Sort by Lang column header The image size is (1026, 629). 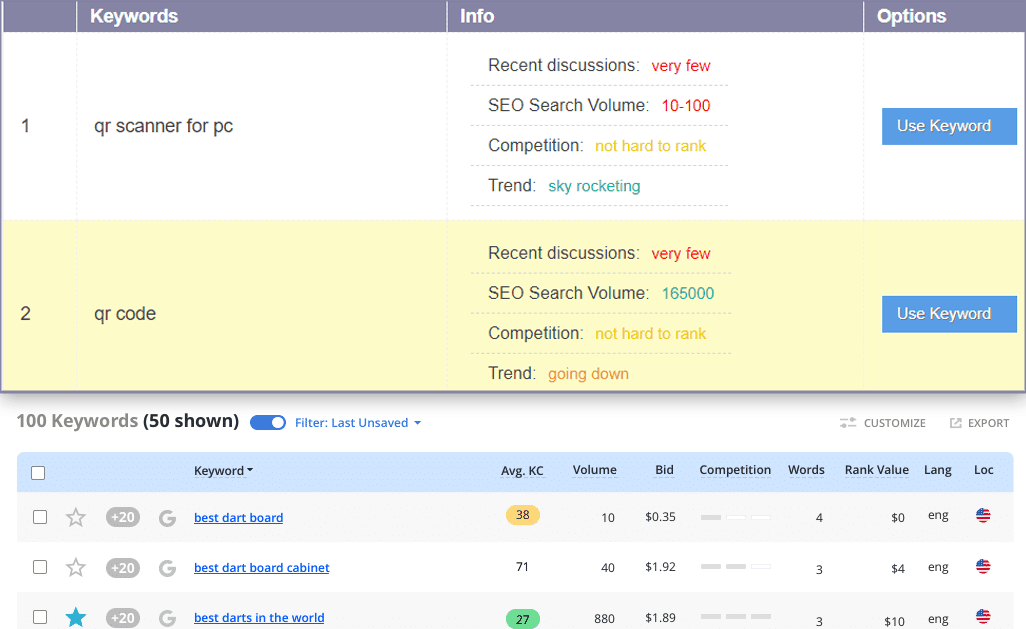click(938, 470)
